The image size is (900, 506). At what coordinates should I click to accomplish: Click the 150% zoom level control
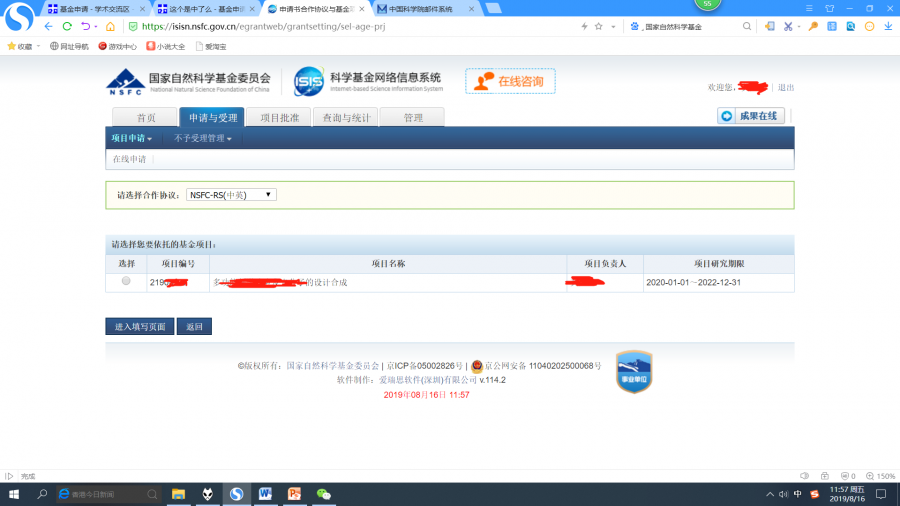tap(881, 476)
